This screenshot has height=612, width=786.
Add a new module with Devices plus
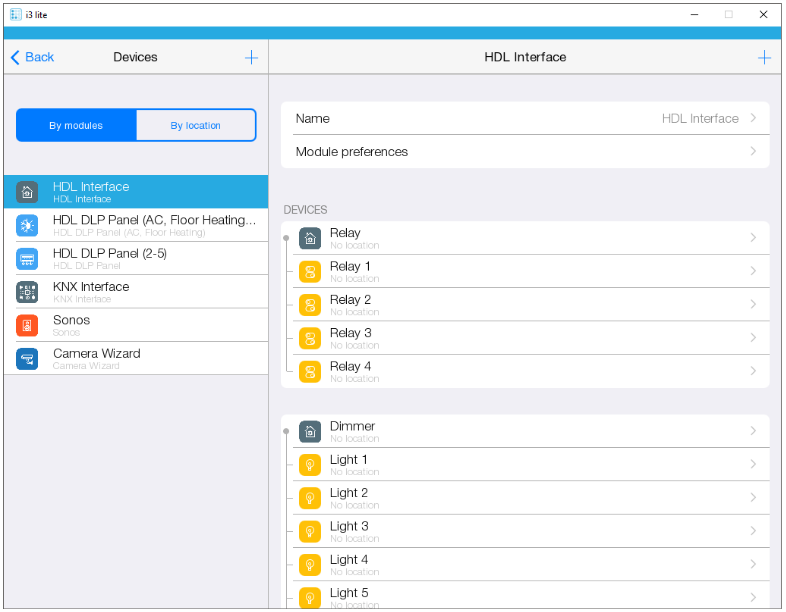[251, 58]
